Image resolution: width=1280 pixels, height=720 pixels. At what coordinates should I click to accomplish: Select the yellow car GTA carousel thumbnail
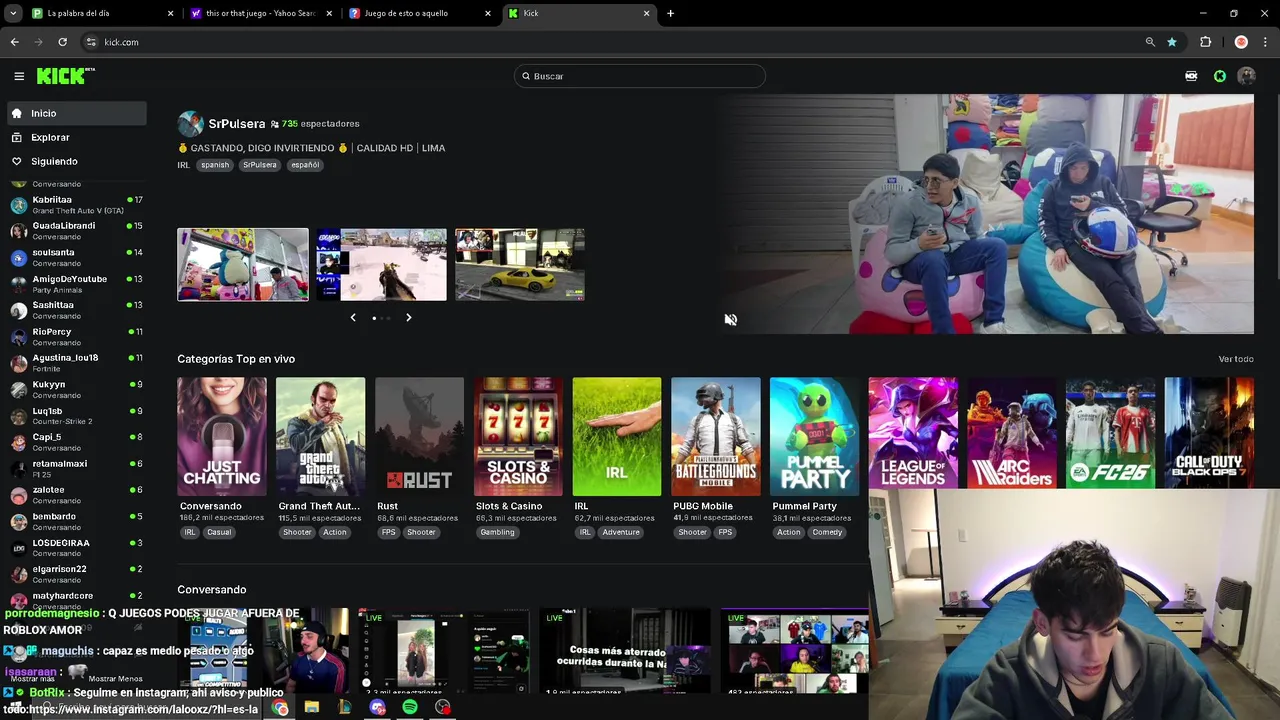pos(520,264)
